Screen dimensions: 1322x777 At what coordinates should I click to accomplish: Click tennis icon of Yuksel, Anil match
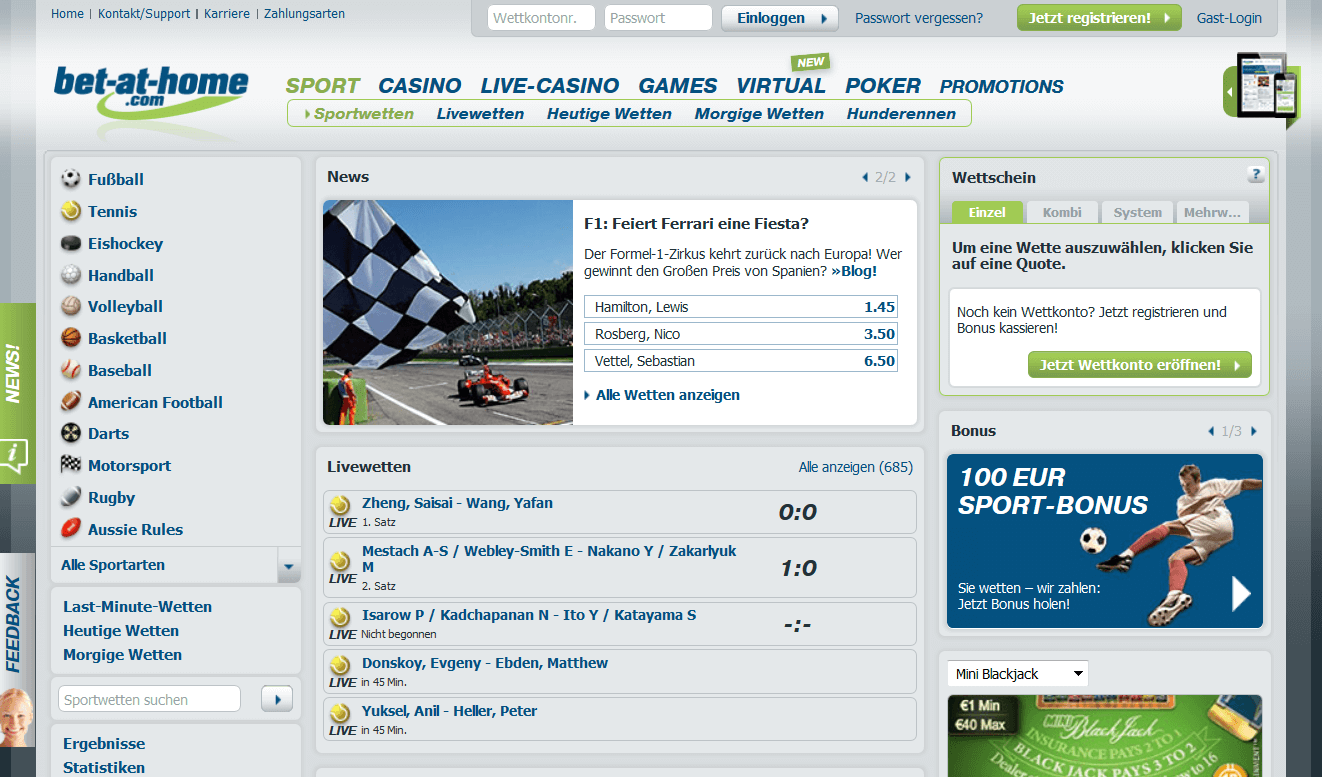340,713
